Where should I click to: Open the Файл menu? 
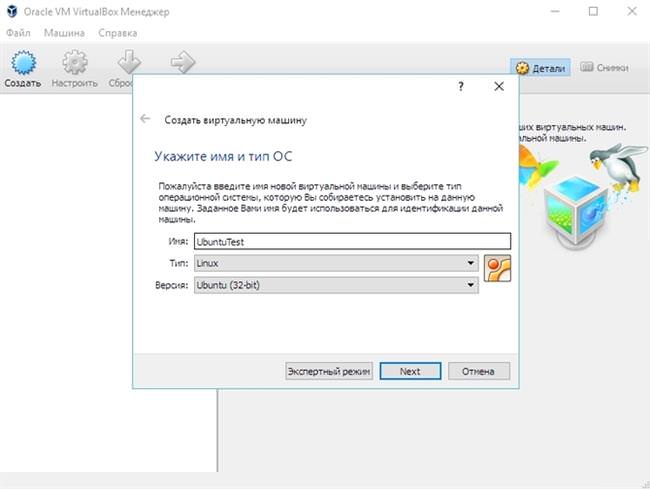(18, 33)
